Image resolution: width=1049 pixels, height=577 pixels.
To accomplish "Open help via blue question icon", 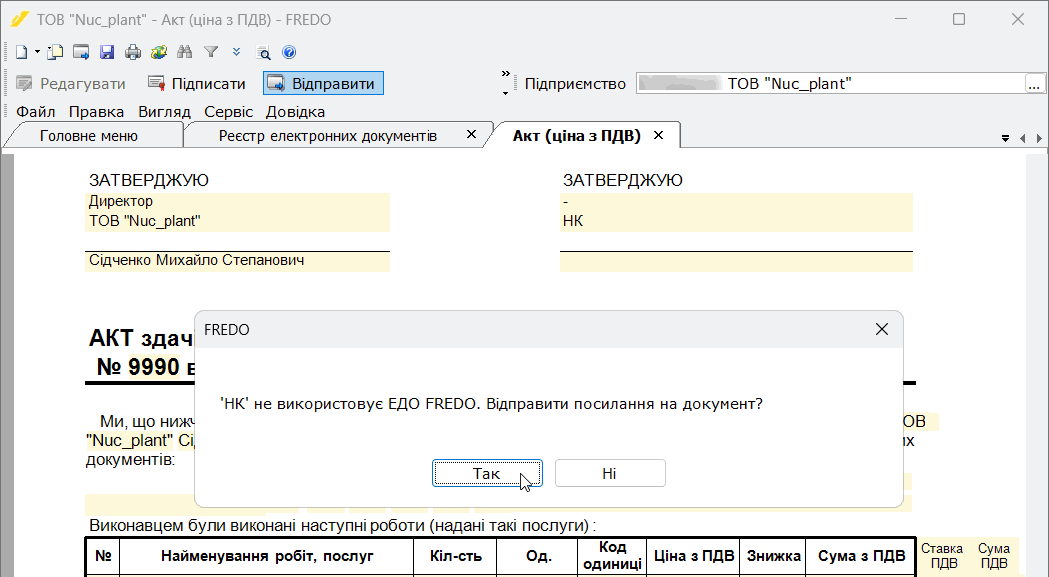I will (289, 52).
